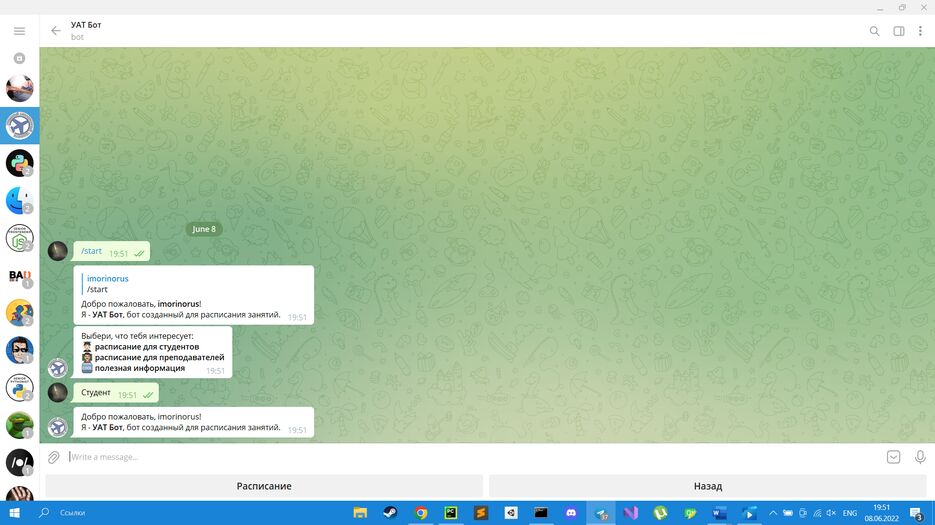Open Discord from the taskbar
Screen dimensions: 935x525
pos(571,513)
